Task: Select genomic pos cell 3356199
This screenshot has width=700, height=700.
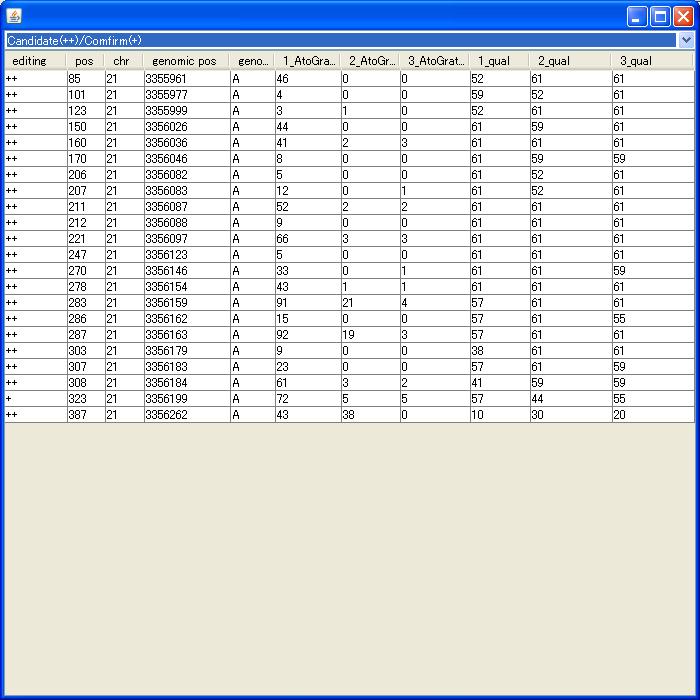Action: [187, 399]
